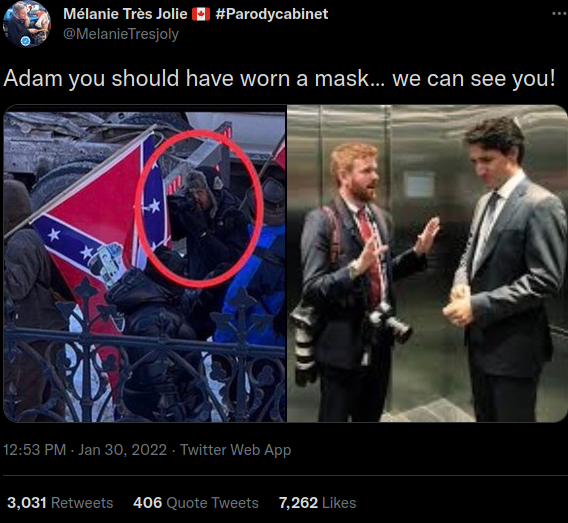This screenshot has width=568, height=523.
Task: Click the Jan 30, 2022 date
Action: coord(122,450)
